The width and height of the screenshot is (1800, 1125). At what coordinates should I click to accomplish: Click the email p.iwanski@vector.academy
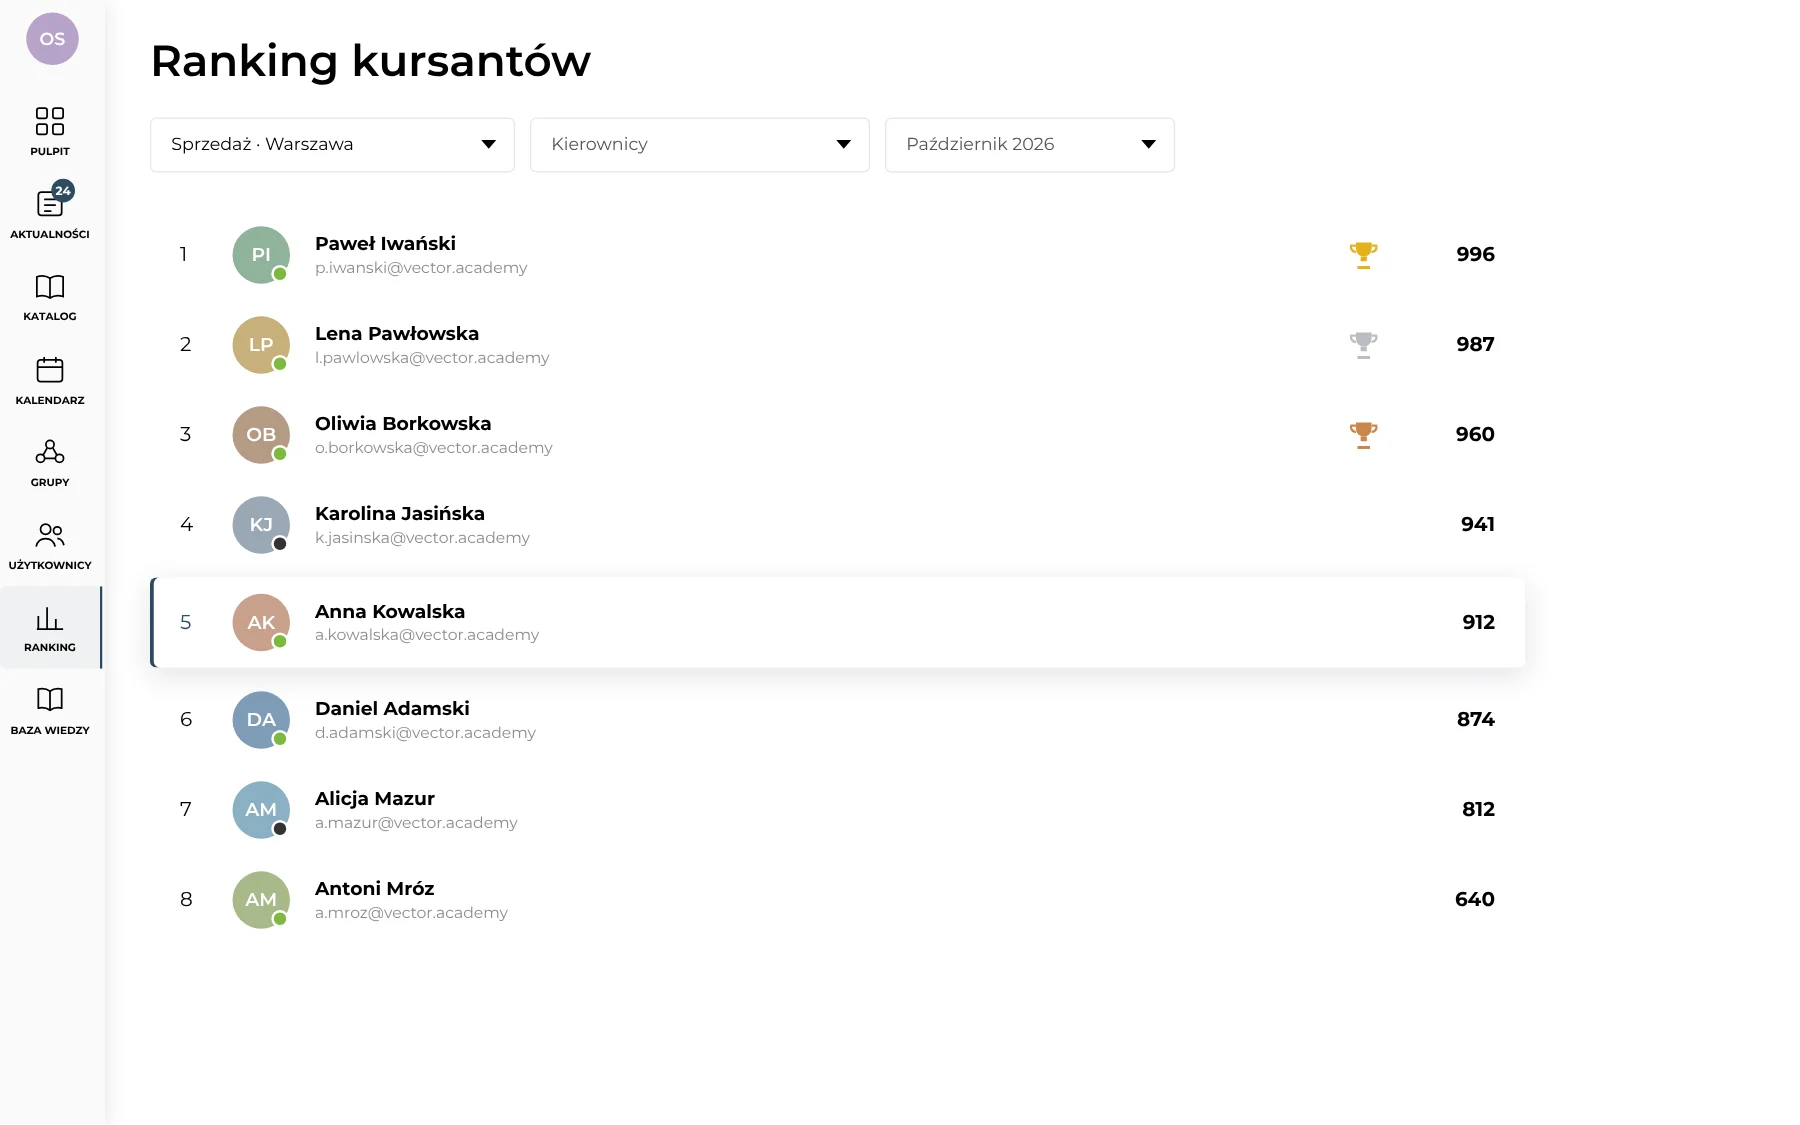point(421,268)
